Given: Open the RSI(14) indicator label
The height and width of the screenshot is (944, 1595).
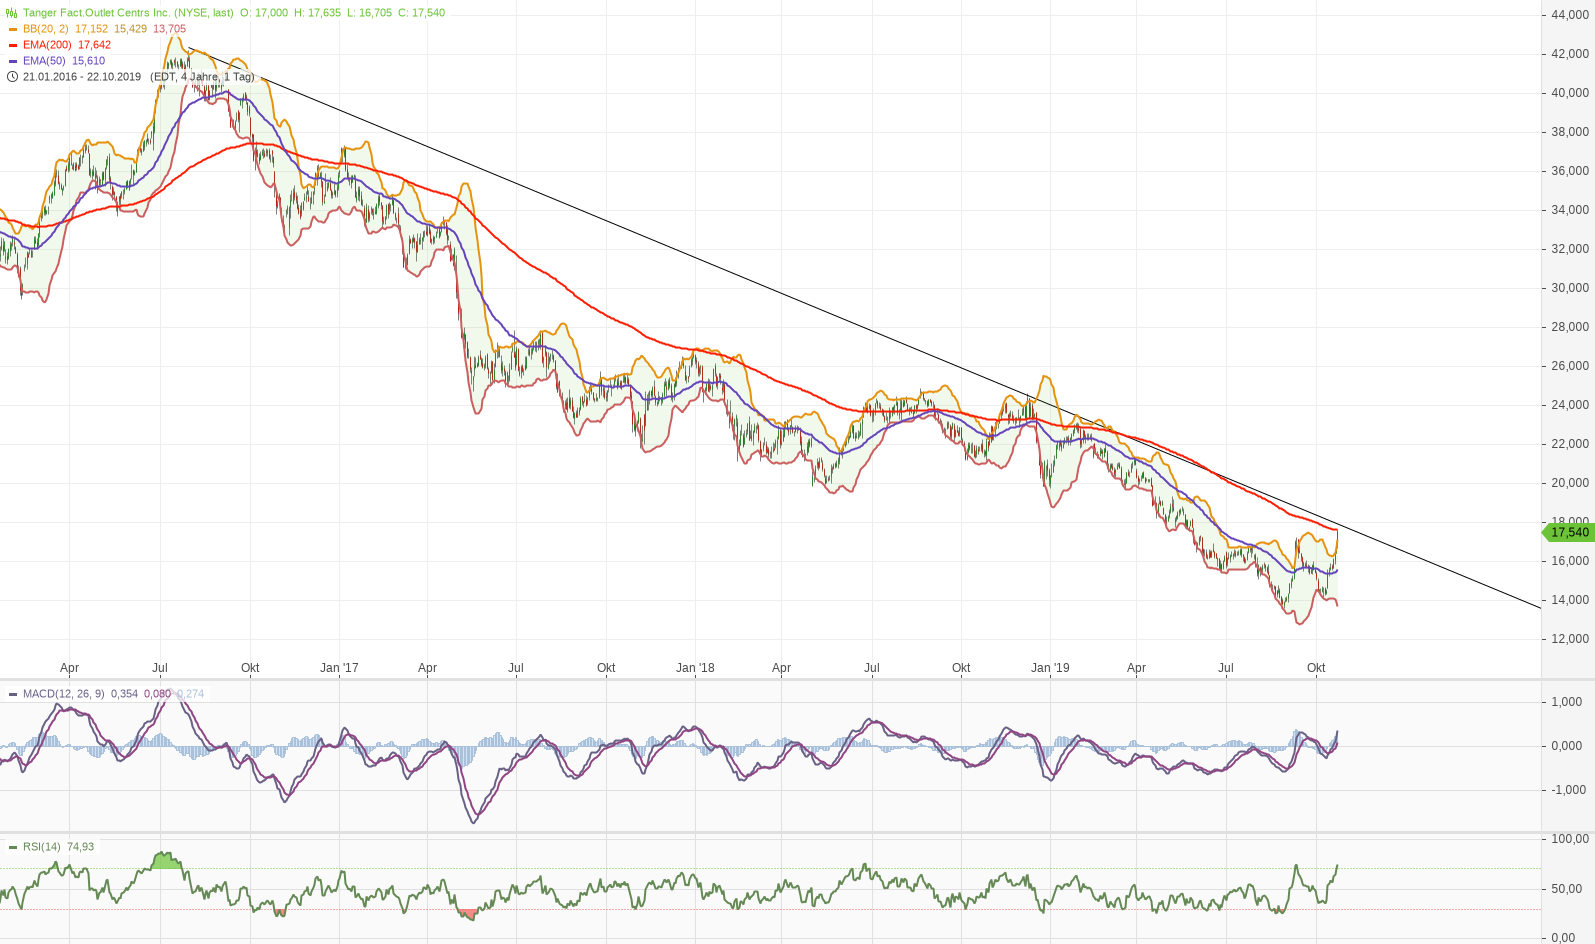Looking at the screenshot, I should [x=42, y=847].
